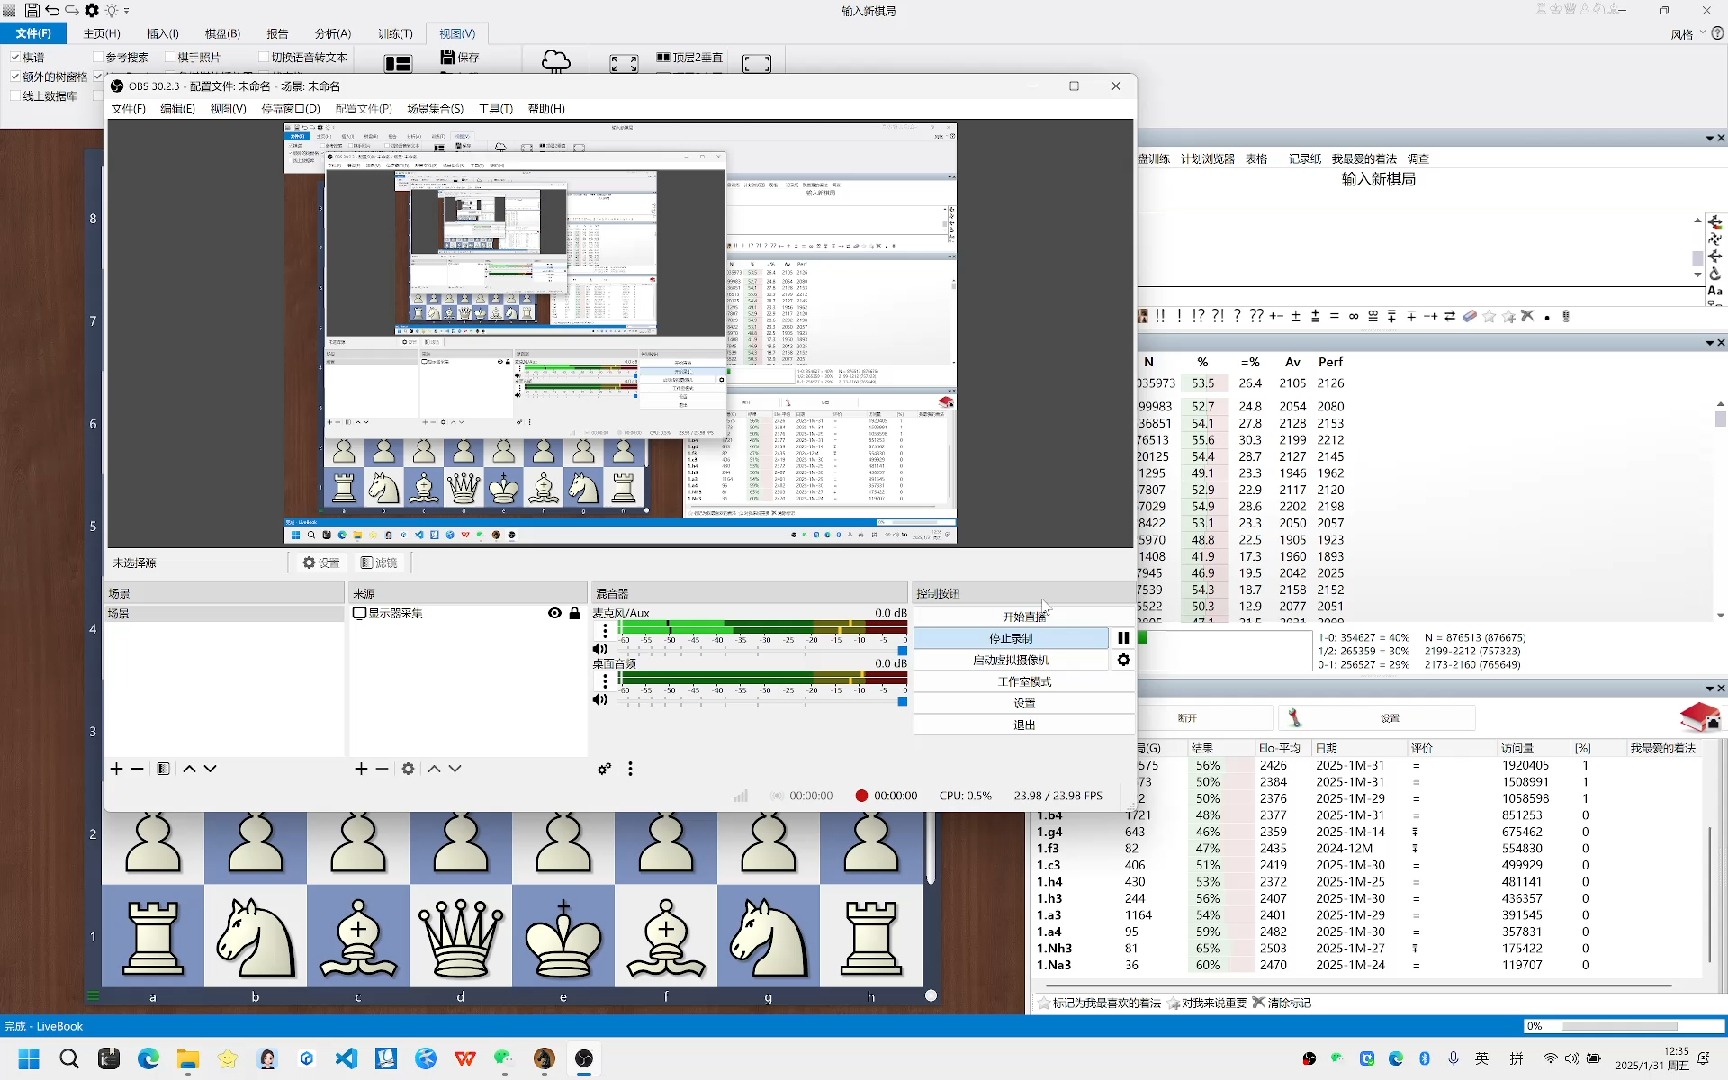Click the 'Aa' font icon in notation pane
This screenshot has height=1080, width=1728.
(1715, 291)
